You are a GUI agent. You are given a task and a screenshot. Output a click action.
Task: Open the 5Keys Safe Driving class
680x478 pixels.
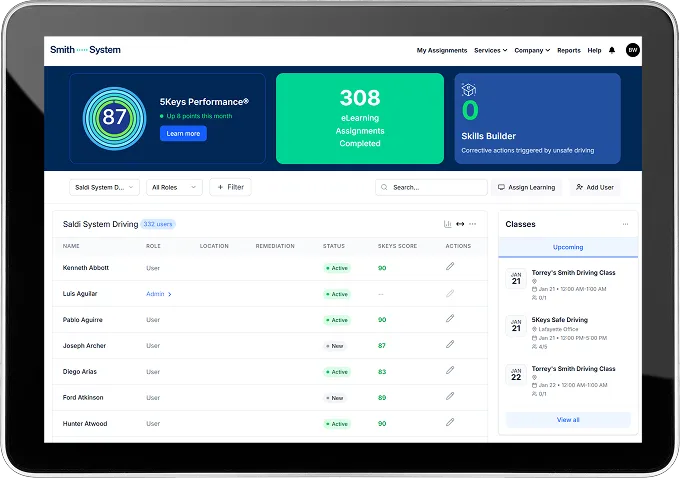tap(559, 320)
